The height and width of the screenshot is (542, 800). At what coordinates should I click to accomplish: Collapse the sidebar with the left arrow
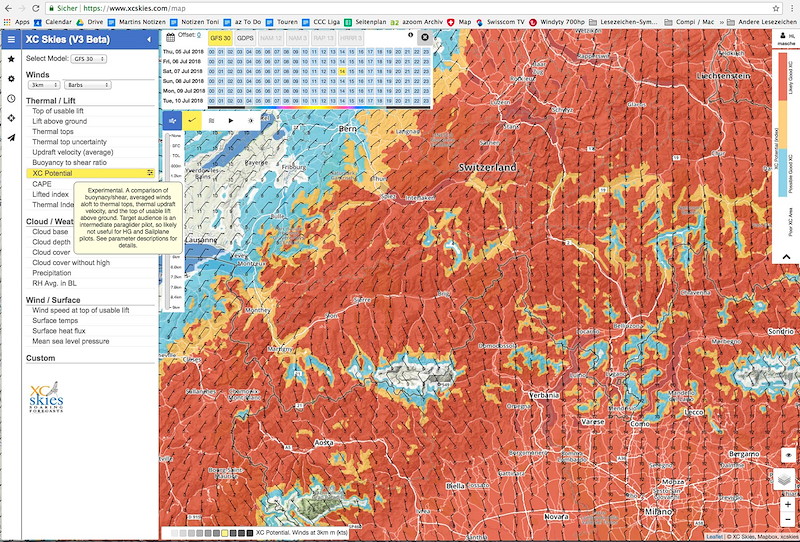149,39
